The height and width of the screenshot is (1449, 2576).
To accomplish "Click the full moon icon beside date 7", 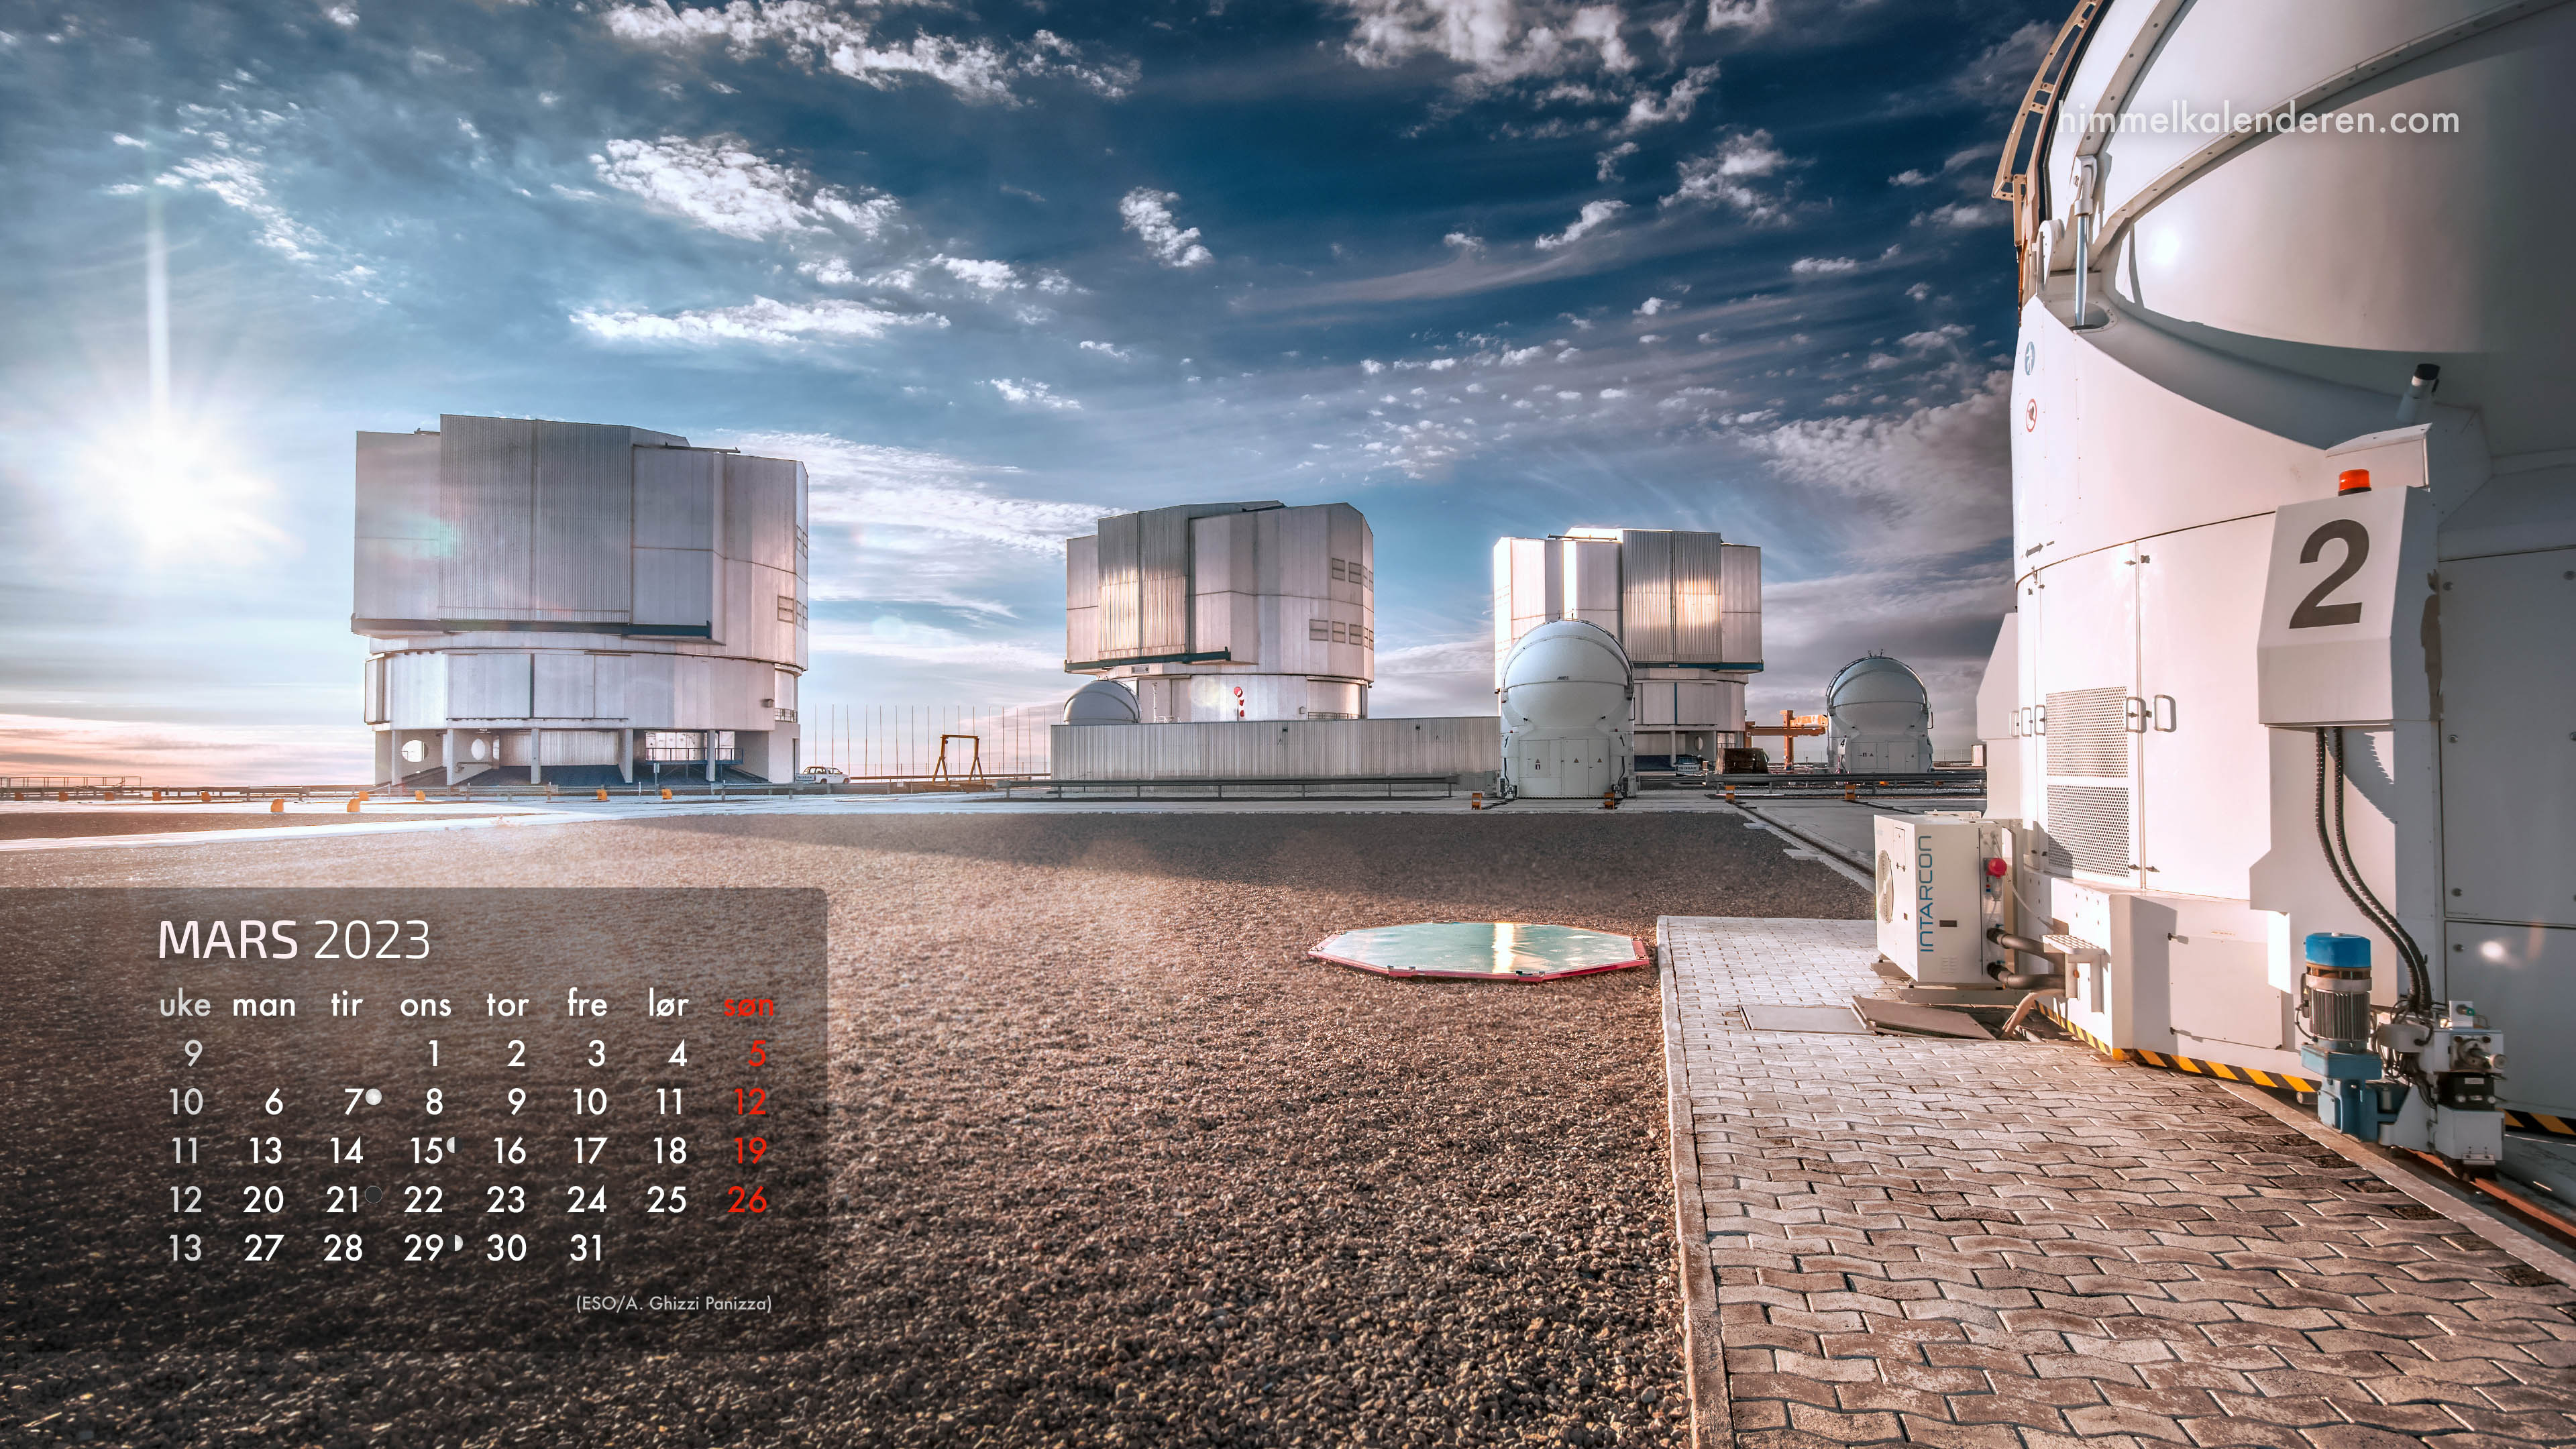I will coord(373,1097).
